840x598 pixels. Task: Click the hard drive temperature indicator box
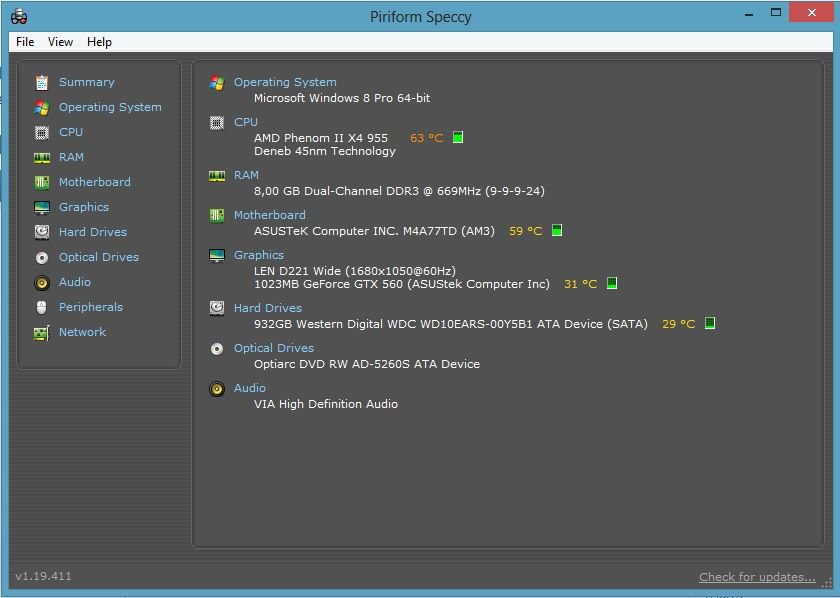click(x=710, y=324)
